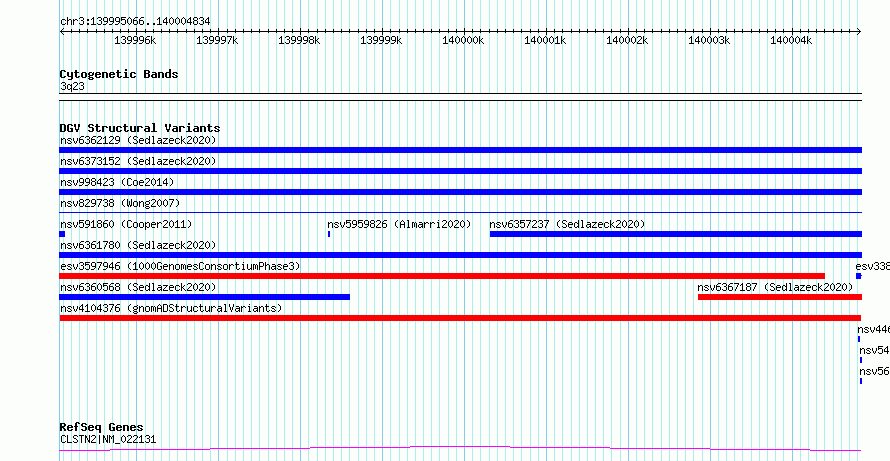Select the nsv6361780 (Sedlazeck2020) label
The image size is (890, 461).
pos(138,245)
